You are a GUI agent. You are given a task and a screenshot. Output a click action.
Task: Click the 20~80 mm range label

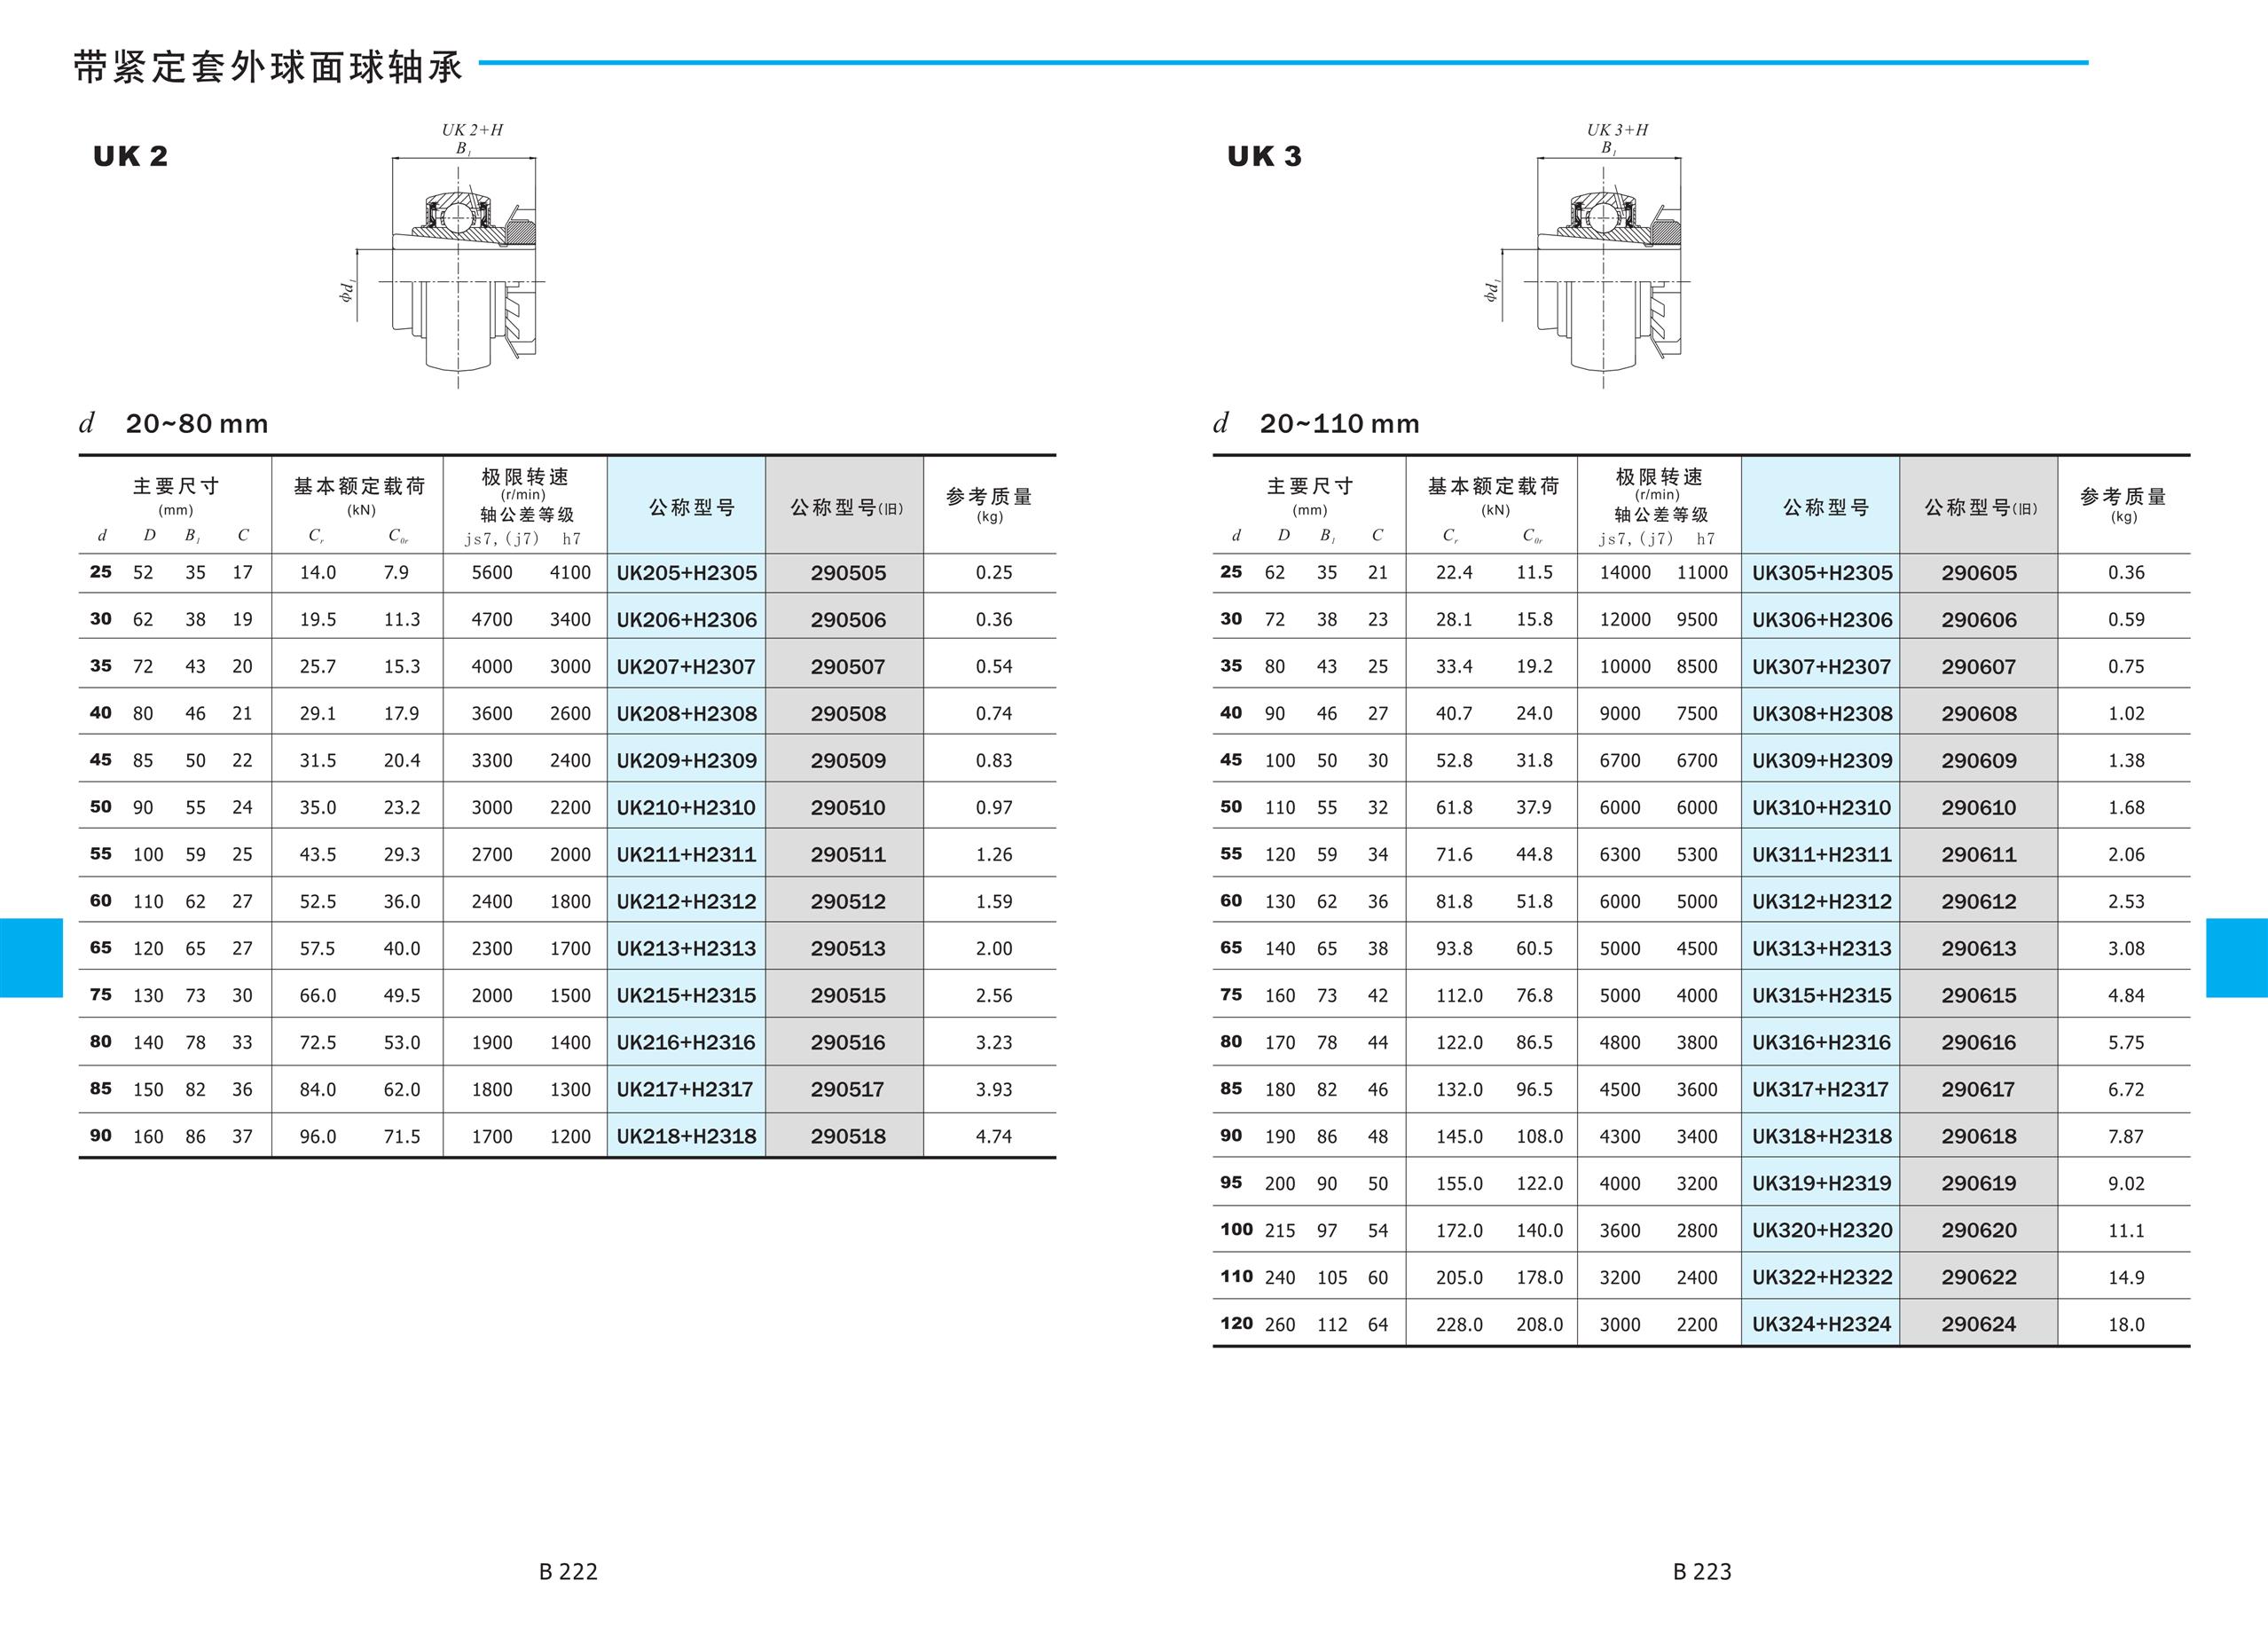196,424
